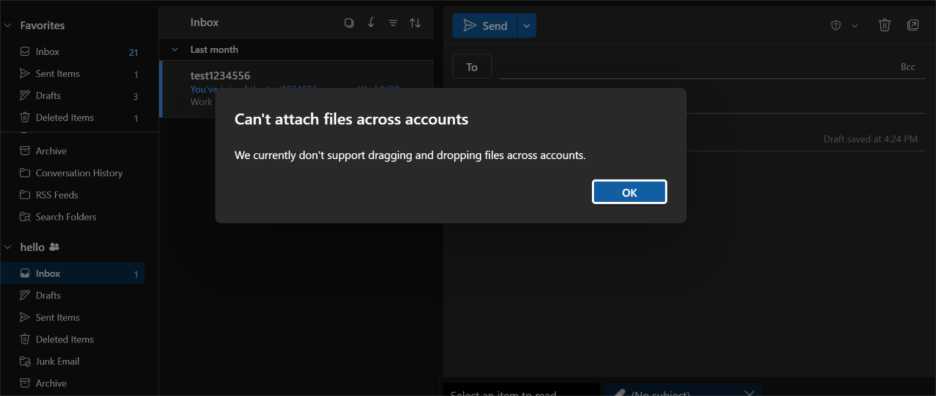
Task: Click the dialog title Can't attach files across accounts
Action: 351,119
